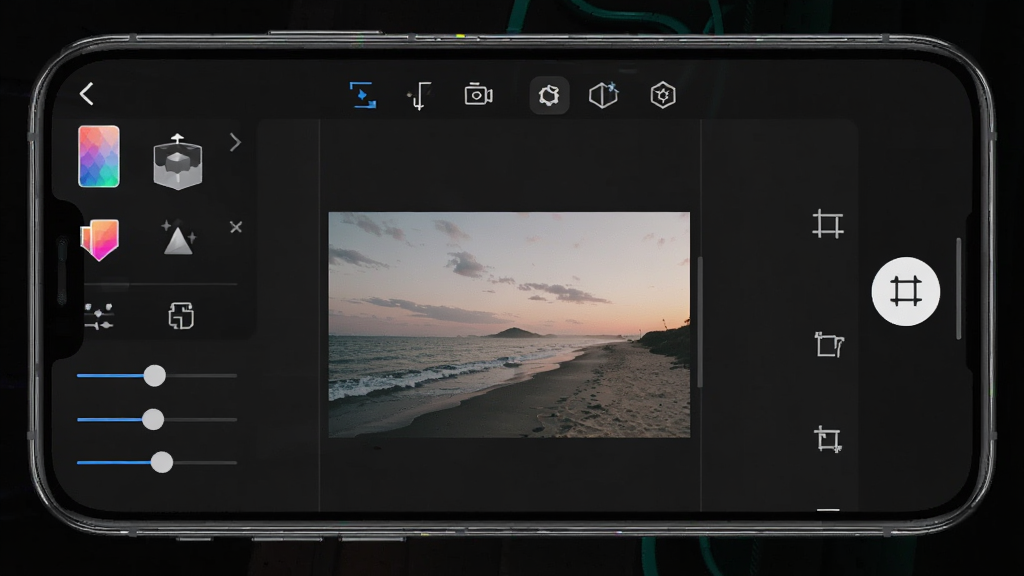Open the adjustment sliders icon

[x=99, y=316]
